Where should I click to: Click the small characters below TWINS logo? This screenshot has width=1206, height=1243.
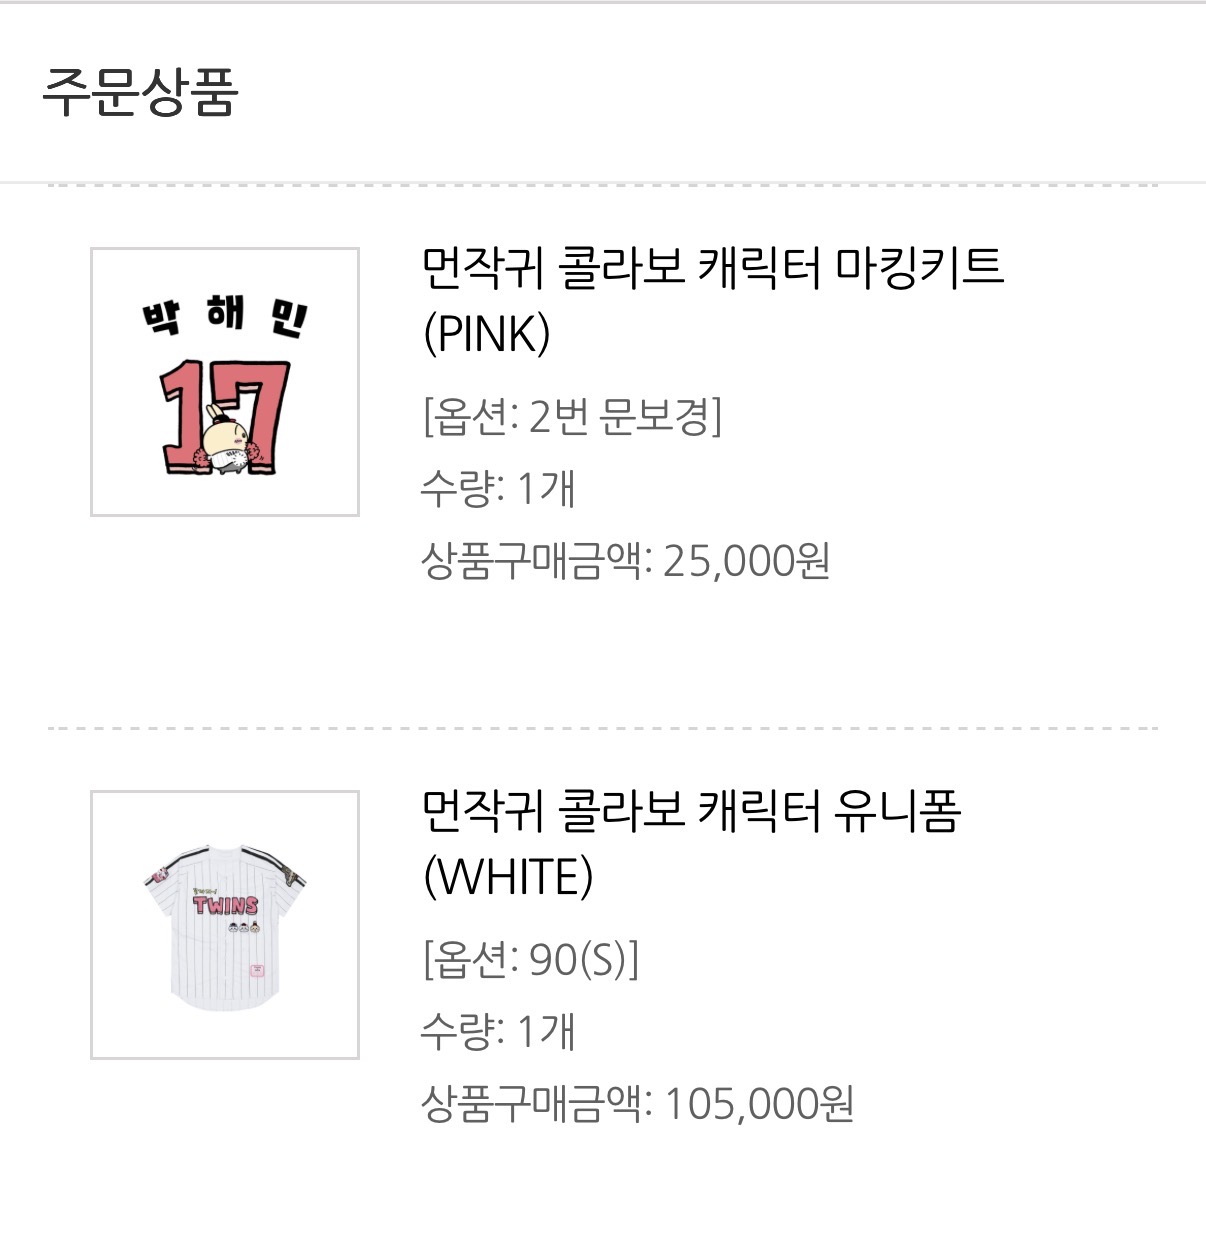242,928
